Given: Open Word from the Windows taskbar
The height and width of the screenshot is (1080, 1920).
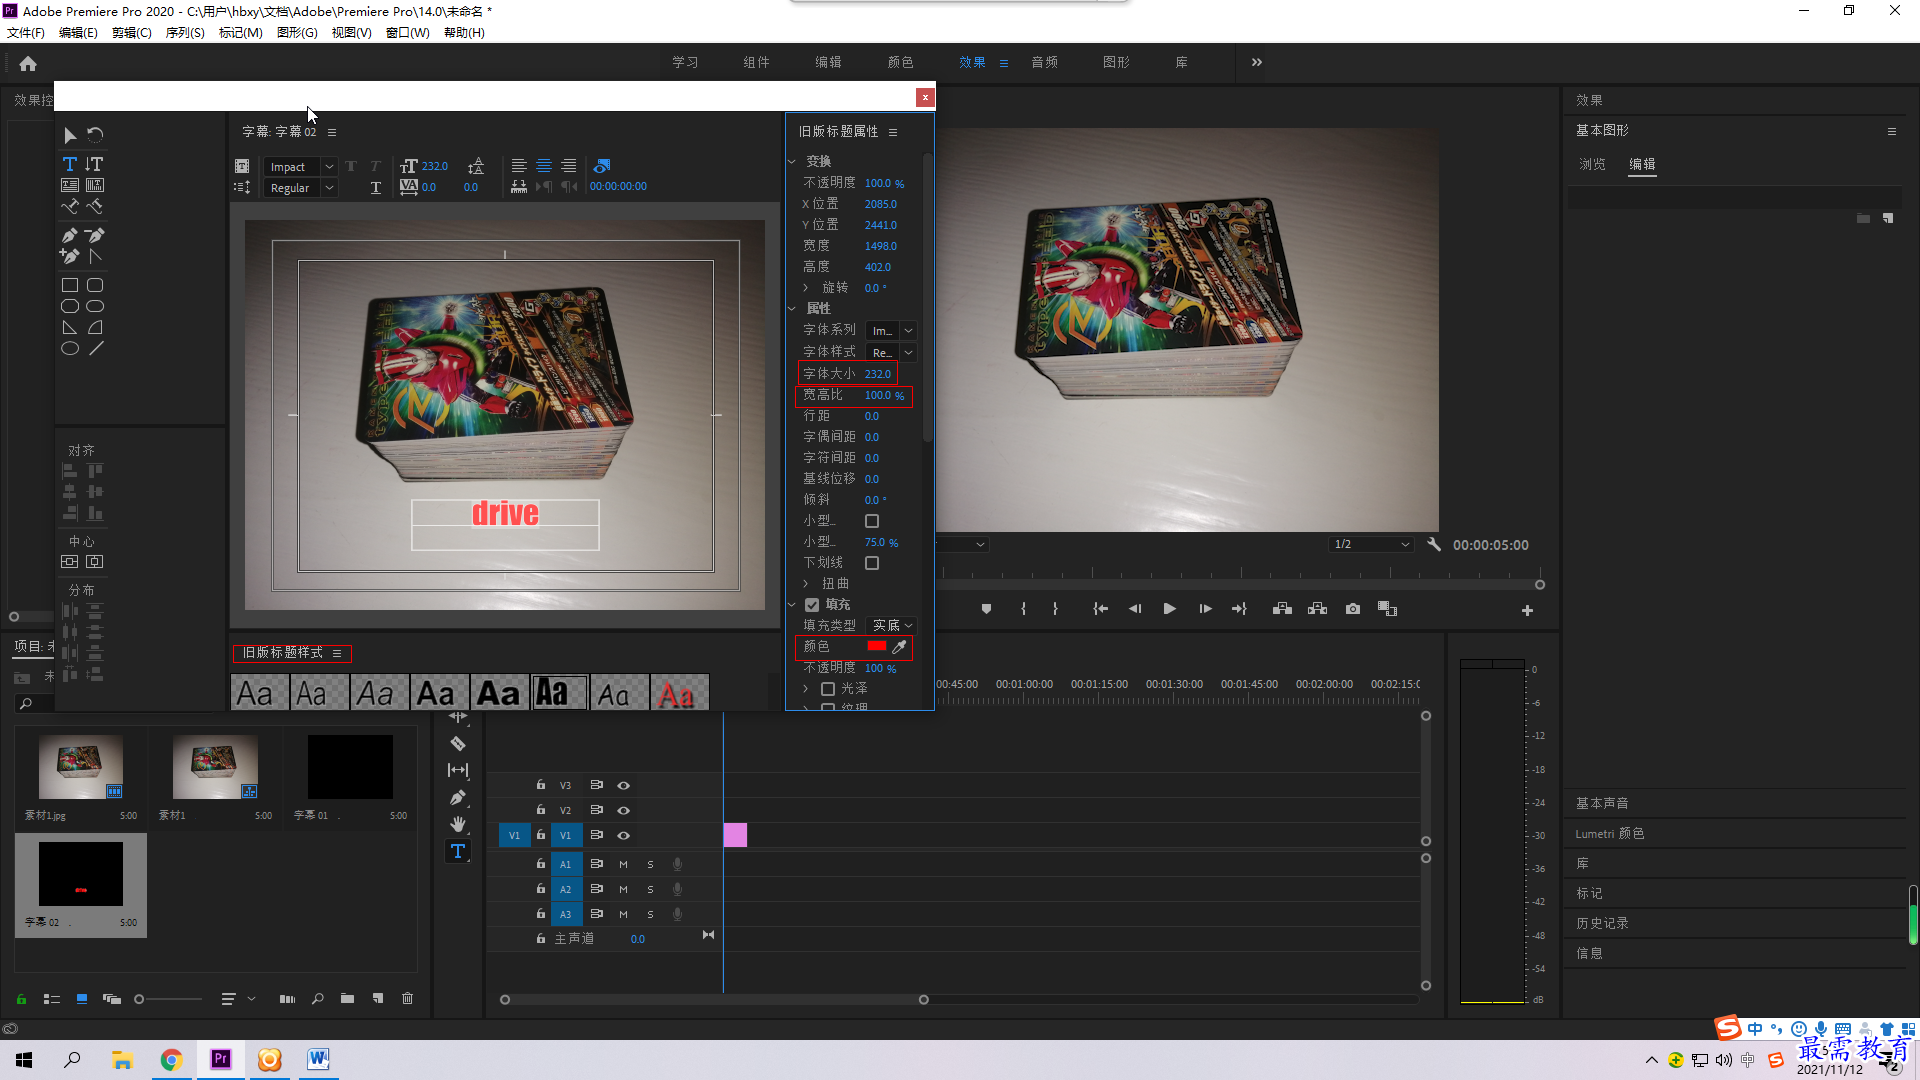Looking at the screenshot, I should 318,1059.
